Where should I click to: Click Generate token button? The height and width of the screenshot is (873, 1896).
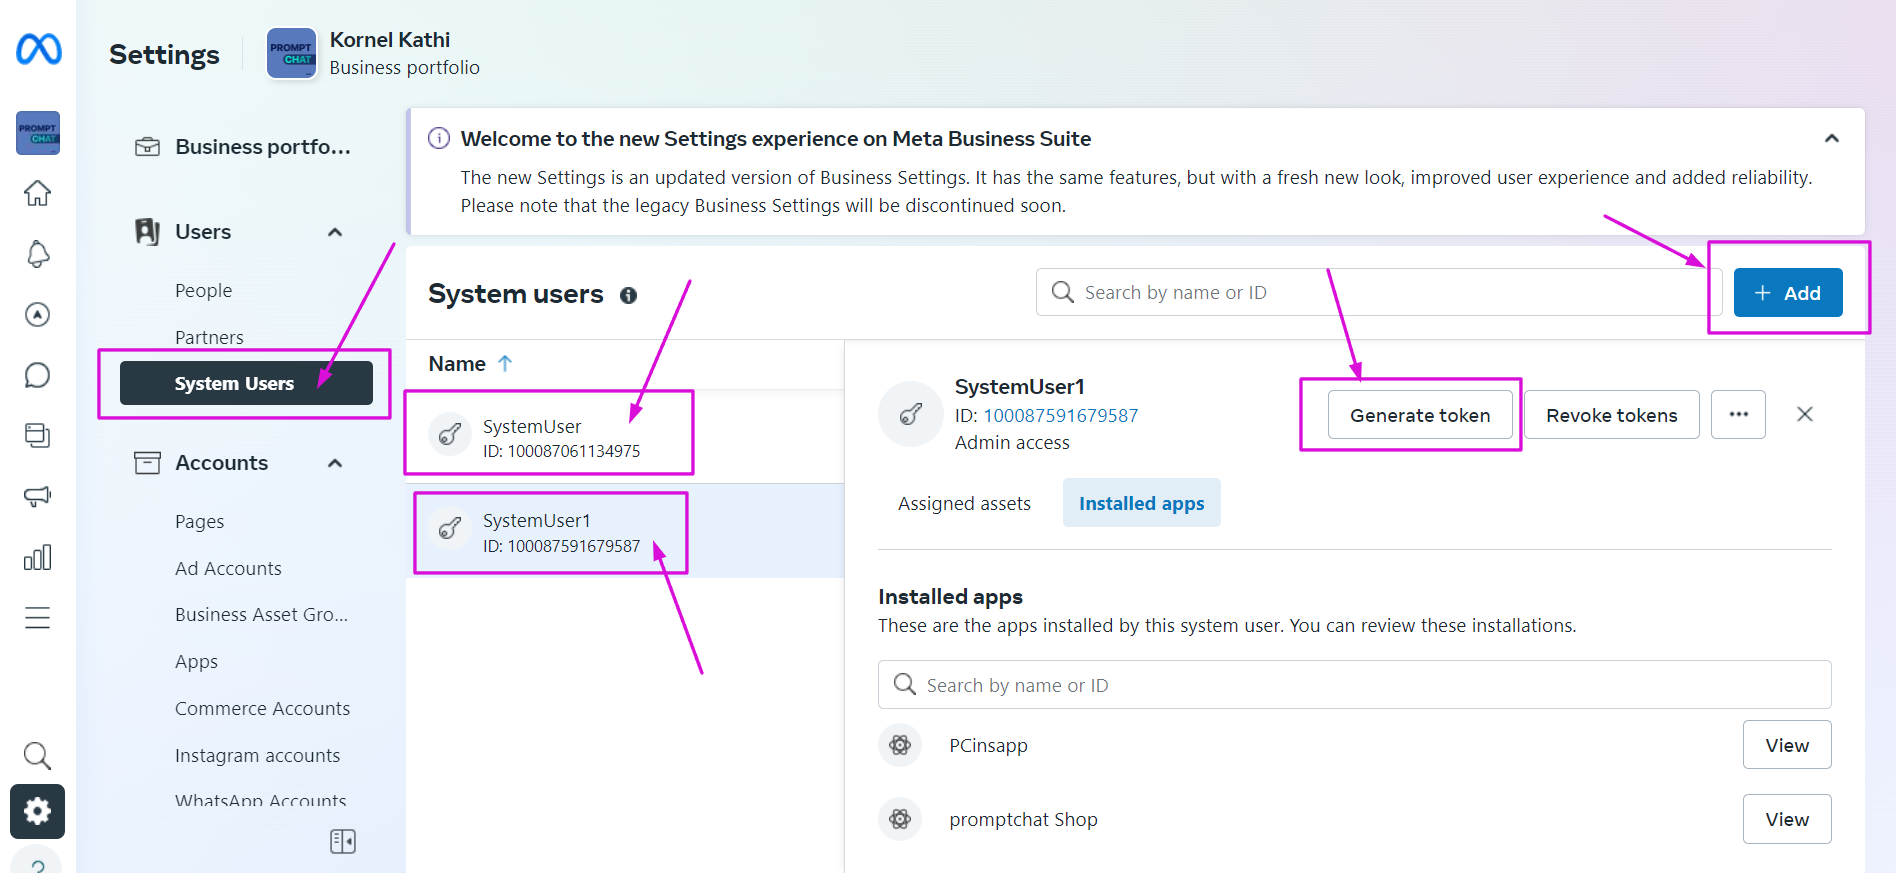point(1420,415)
